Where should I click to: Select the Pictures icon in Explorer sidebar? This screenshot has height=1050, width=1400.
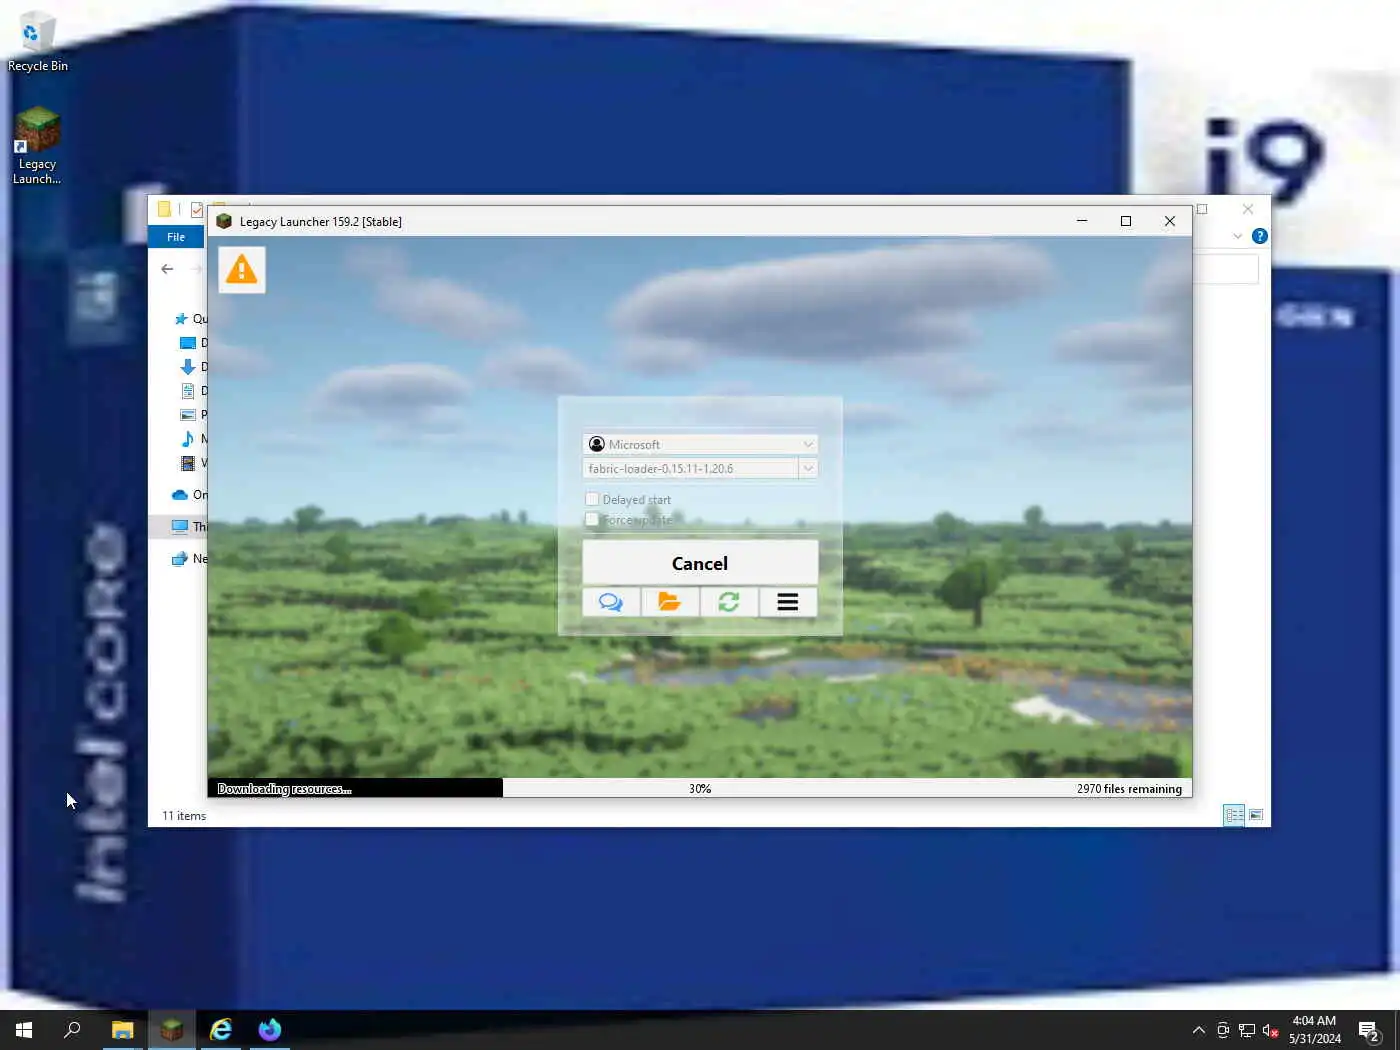click(187, 415)
